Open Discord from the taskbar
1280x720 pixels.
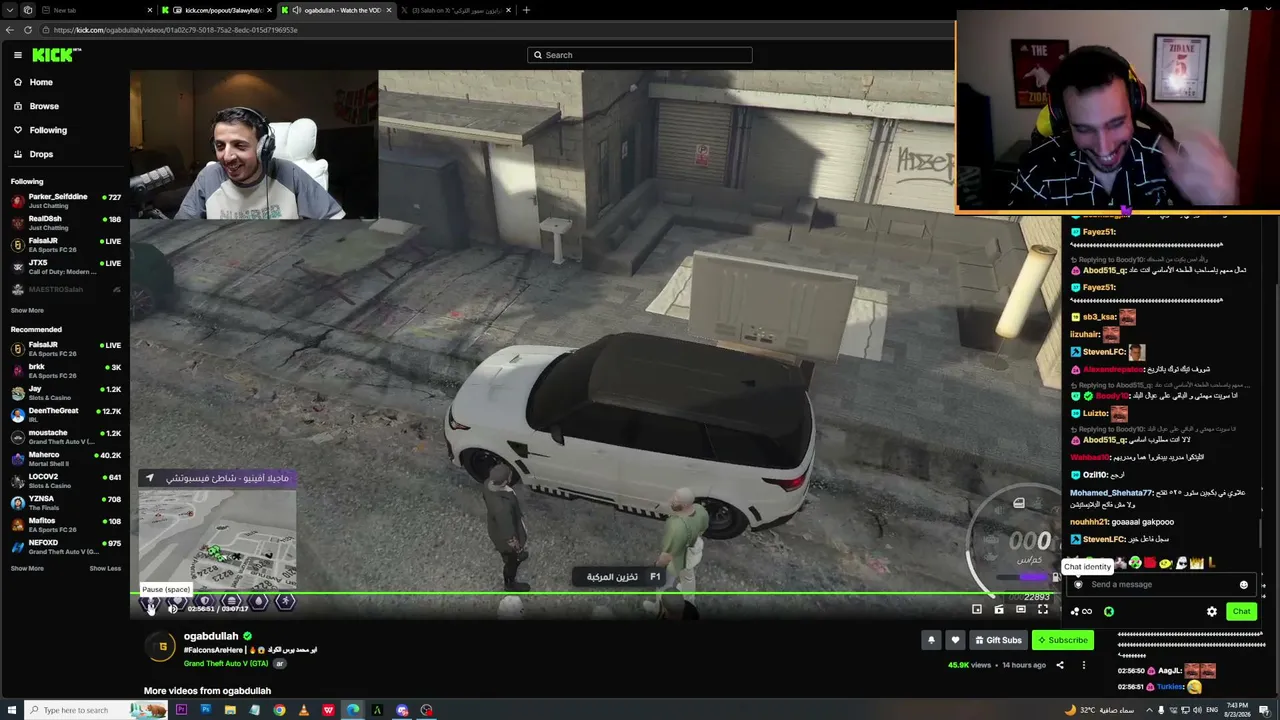[402, 710]
